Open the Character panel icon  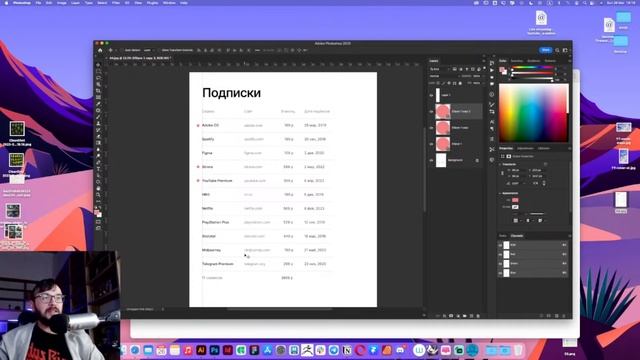pyautogui.click(x=492, y=122)
